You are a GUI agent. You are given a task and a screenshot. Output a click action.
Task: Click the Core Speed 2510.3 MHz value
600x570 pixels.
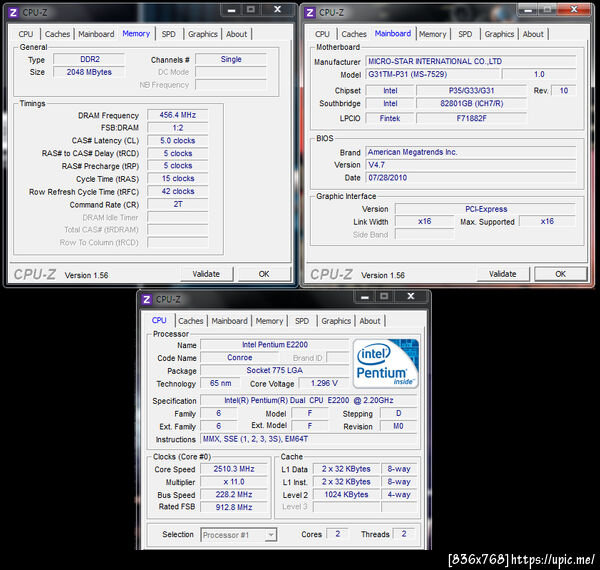pos(234,469)
